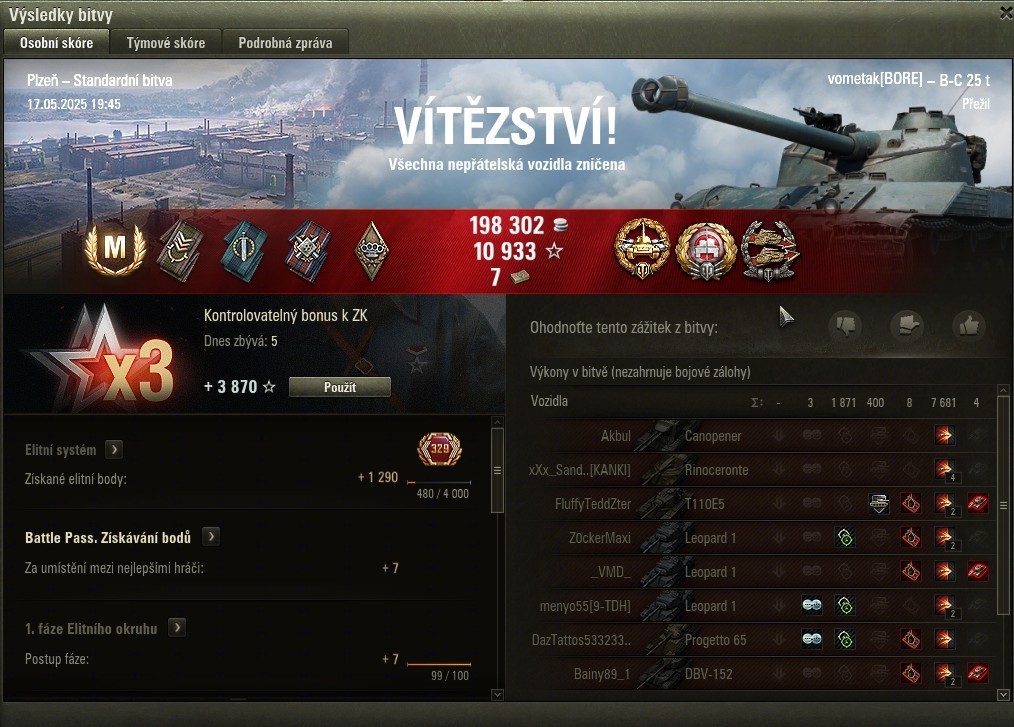Select the brass knuckles diamond medal
The height and width of the screenshot is (727, 1014).
pos(372,250)
